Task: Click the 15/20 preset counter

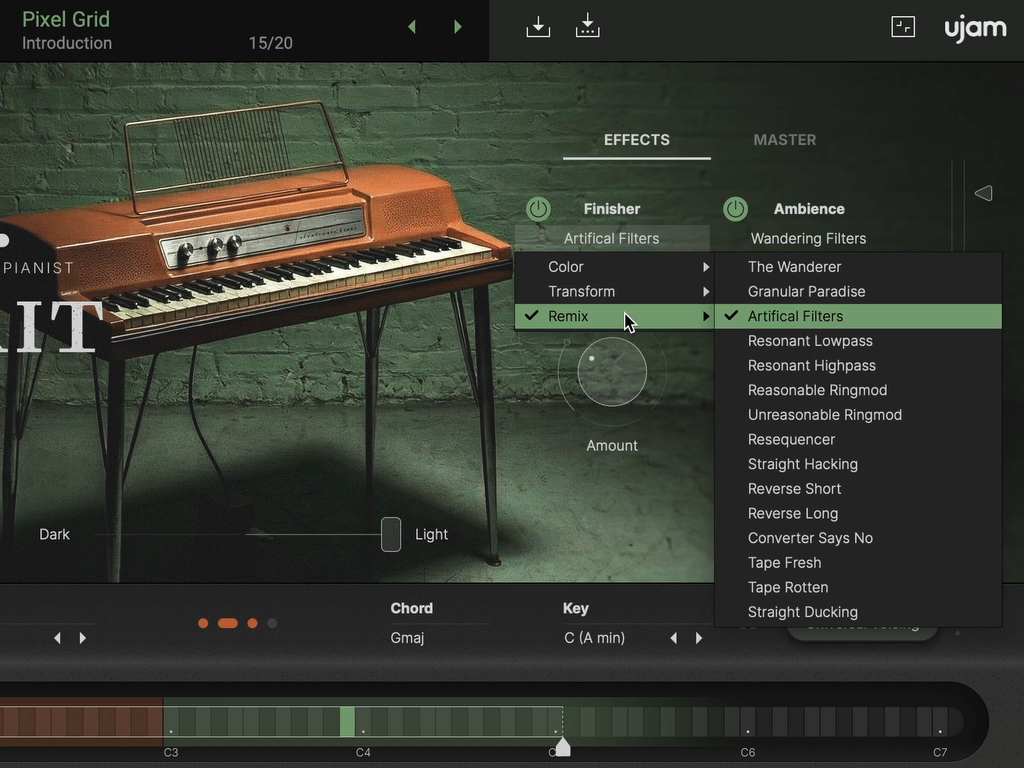Action: tap(270, 43)
